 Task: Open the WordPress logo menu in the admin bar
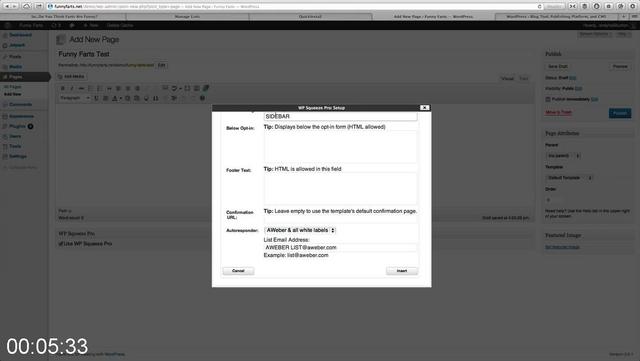point(7,25)
